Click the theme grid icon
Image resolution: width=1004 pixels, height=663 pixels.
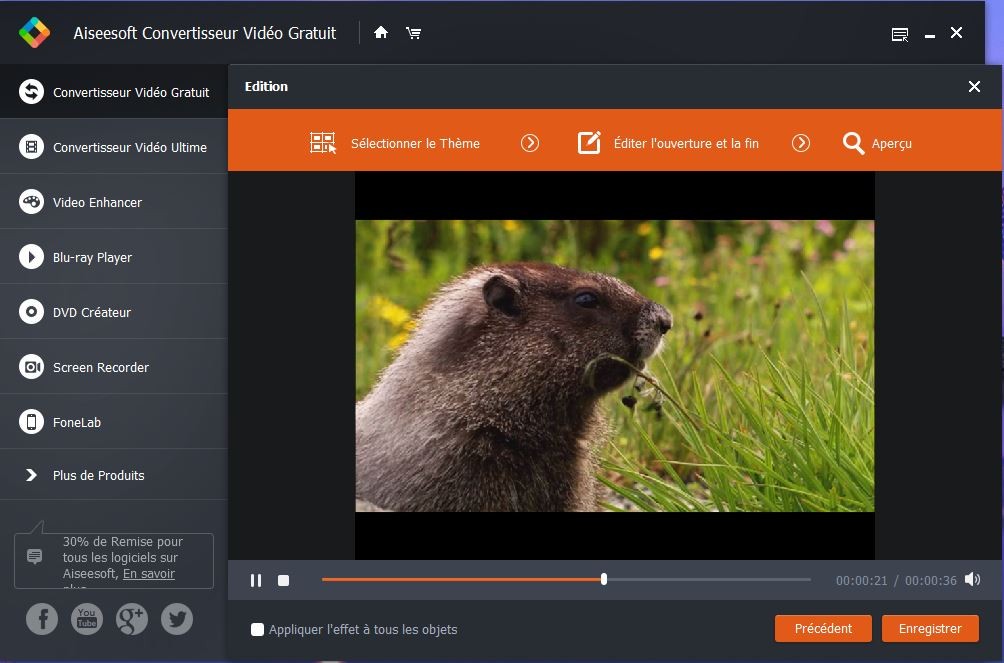[x=323, y=143]
